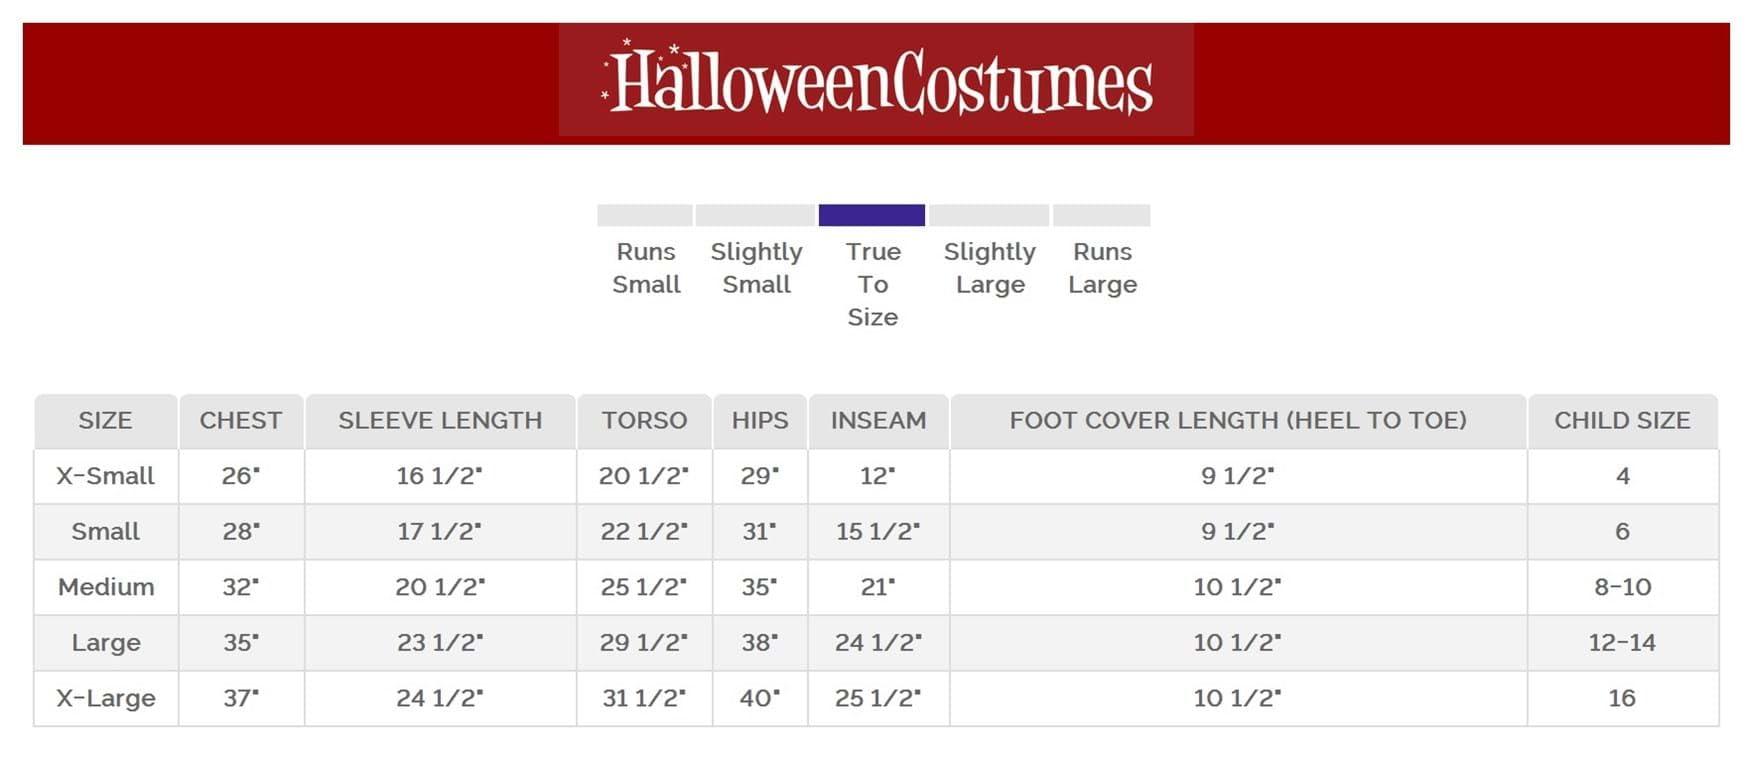Click the SIZE column header
The image size is (1750, 760).
105,421
